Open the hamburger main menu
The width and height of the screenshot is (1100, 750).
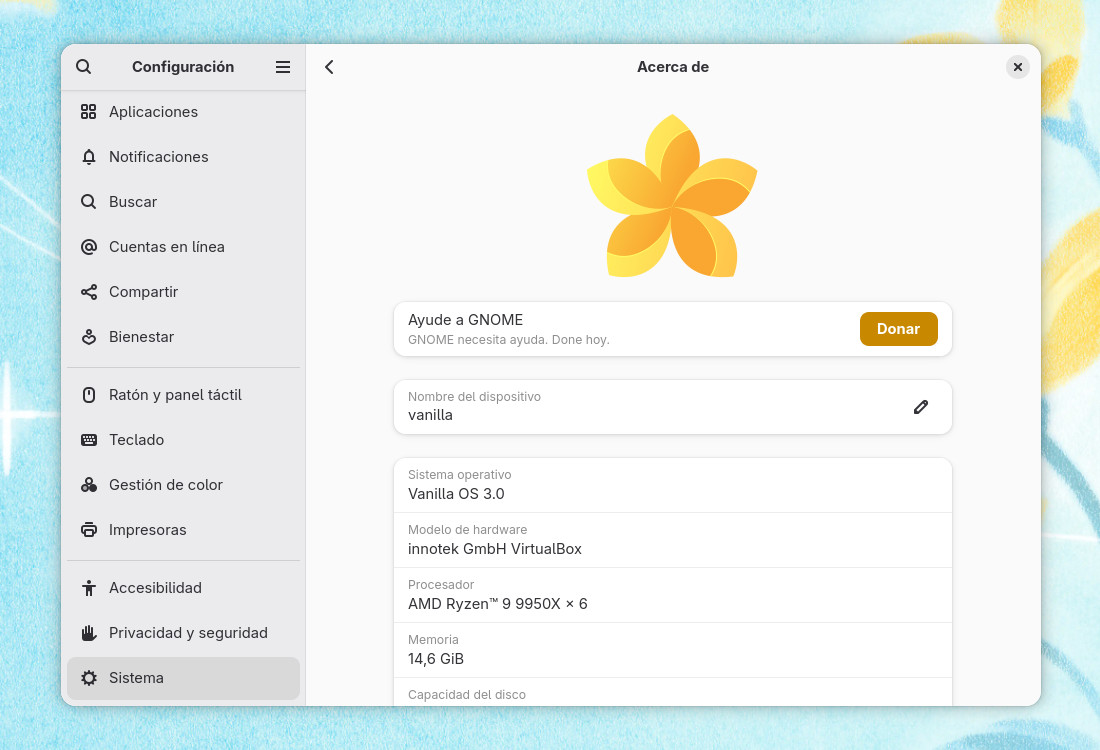(283, 67)
